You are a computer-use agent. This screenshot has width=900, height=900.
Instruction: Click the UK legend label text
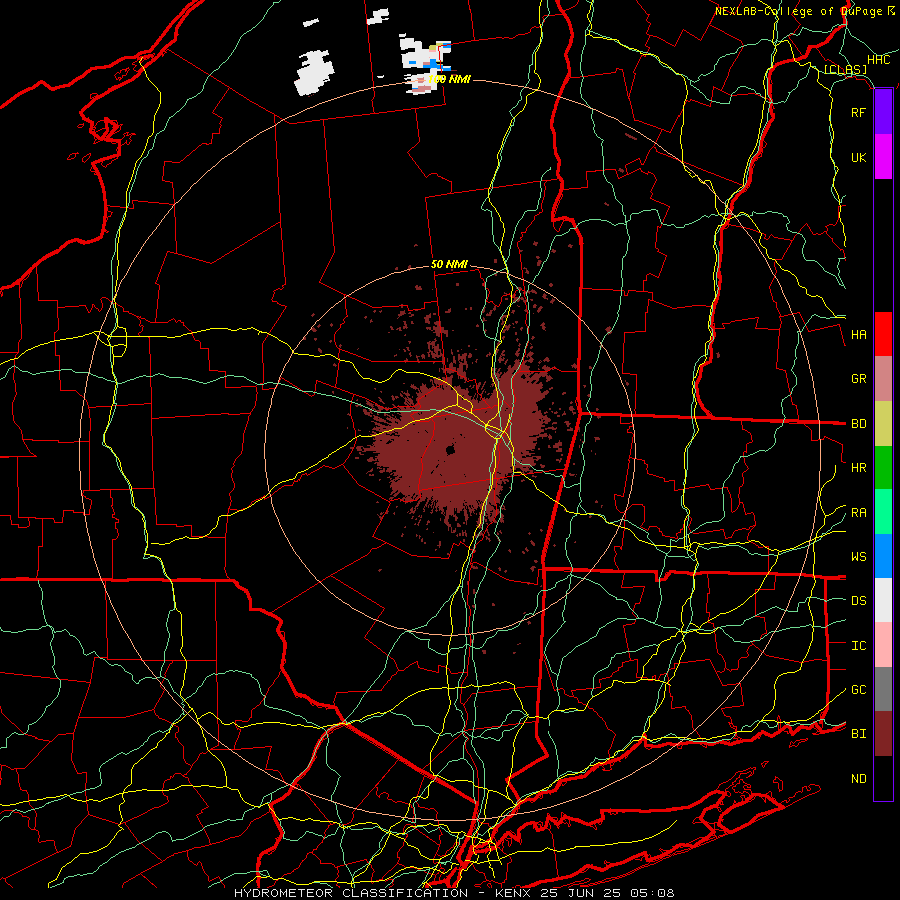click(858, 157)
